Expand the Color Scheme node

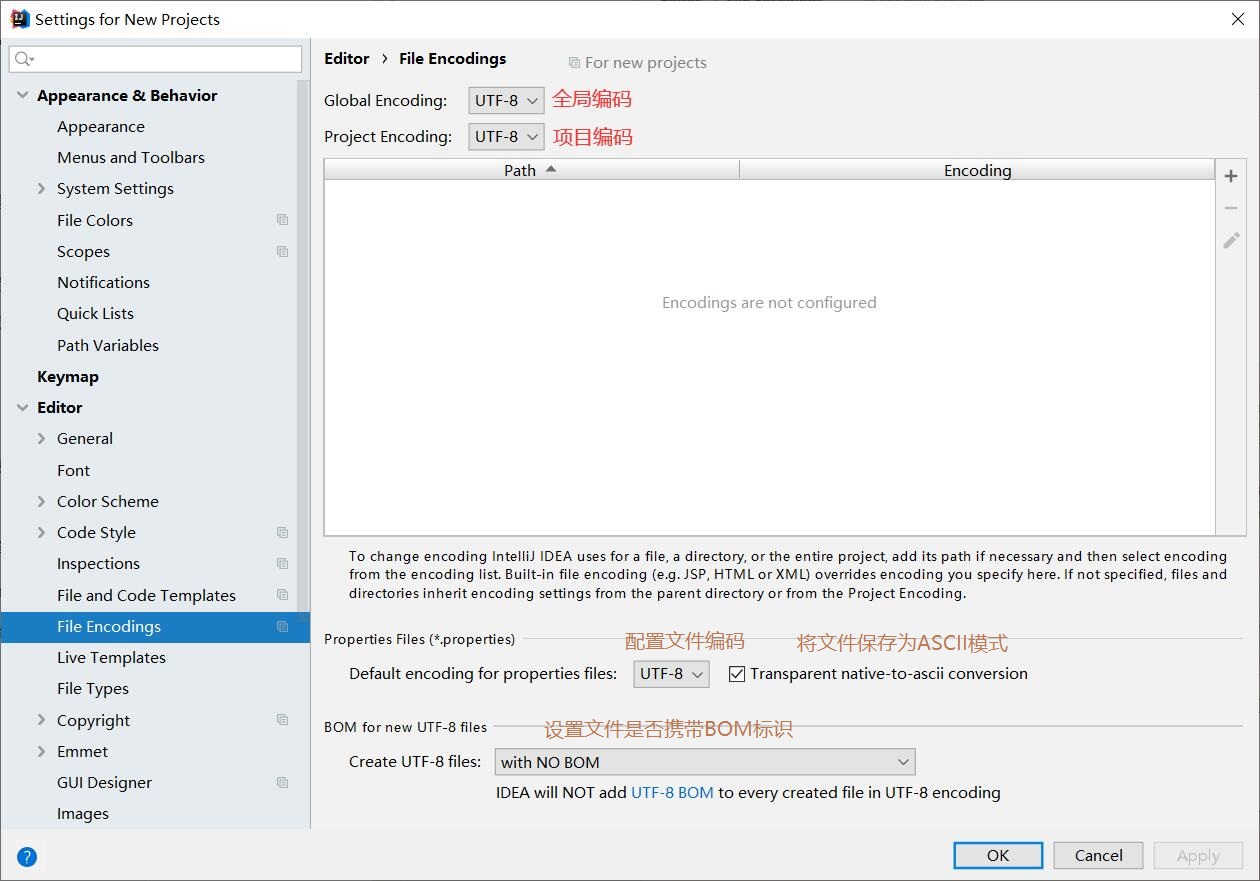point(41,501)
